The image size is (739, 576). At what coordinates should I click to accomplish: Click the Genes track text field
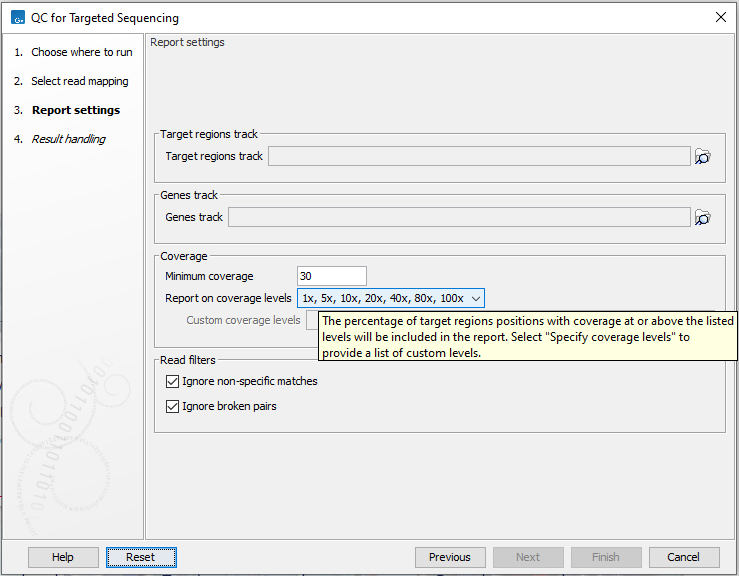[x=458, y=218]
